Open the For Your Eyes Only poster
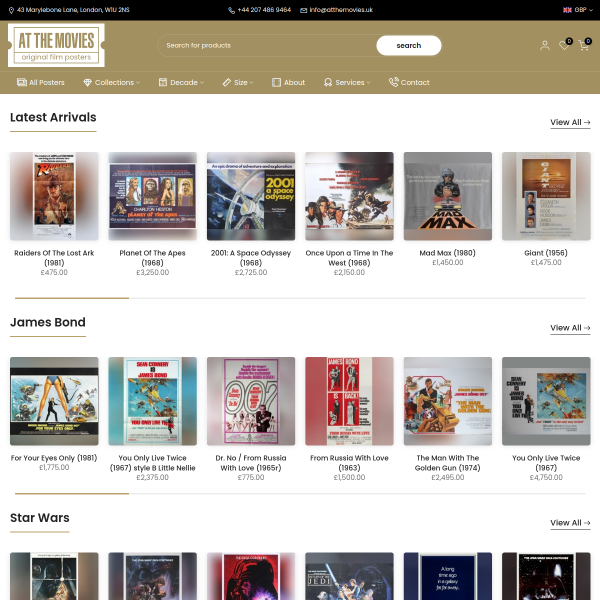 point(54,401)
